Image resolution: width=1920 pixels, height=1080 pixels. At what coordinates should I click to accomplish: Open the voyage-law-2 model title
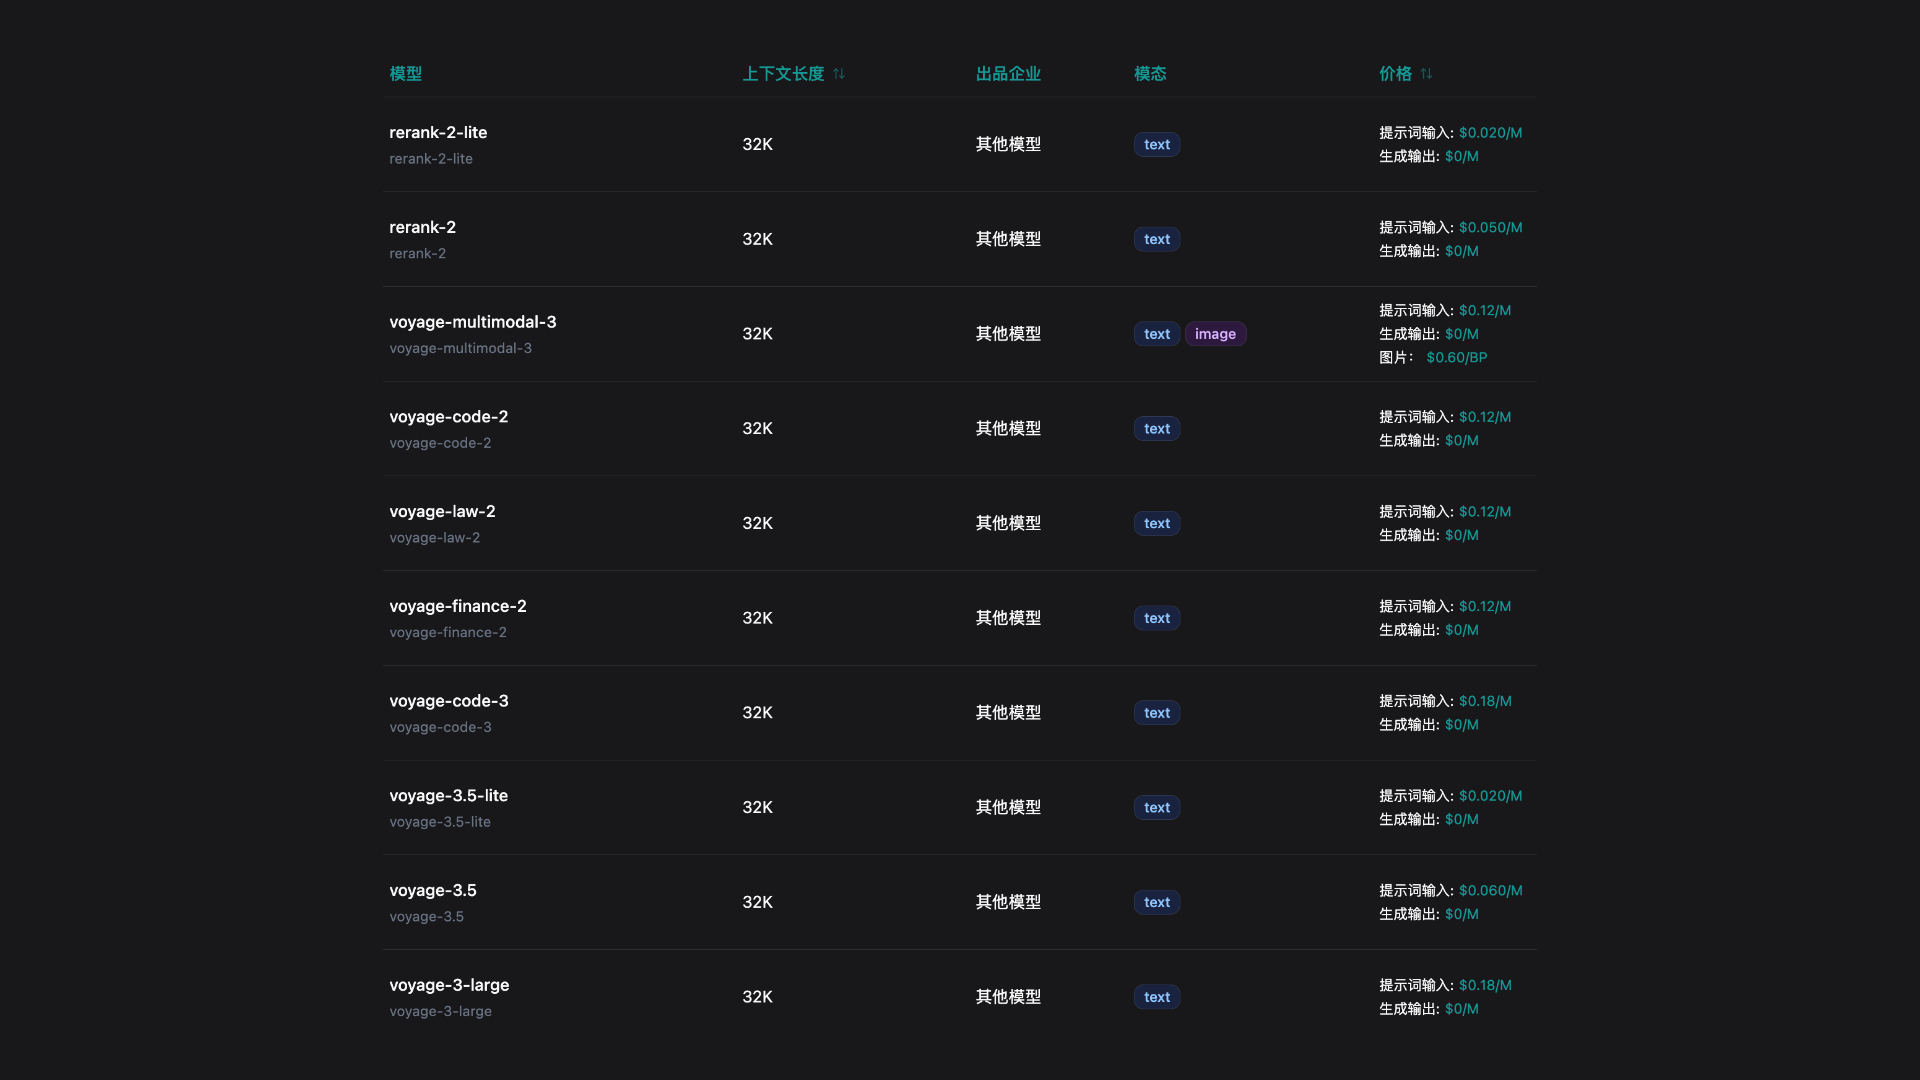tap(442, 512)
